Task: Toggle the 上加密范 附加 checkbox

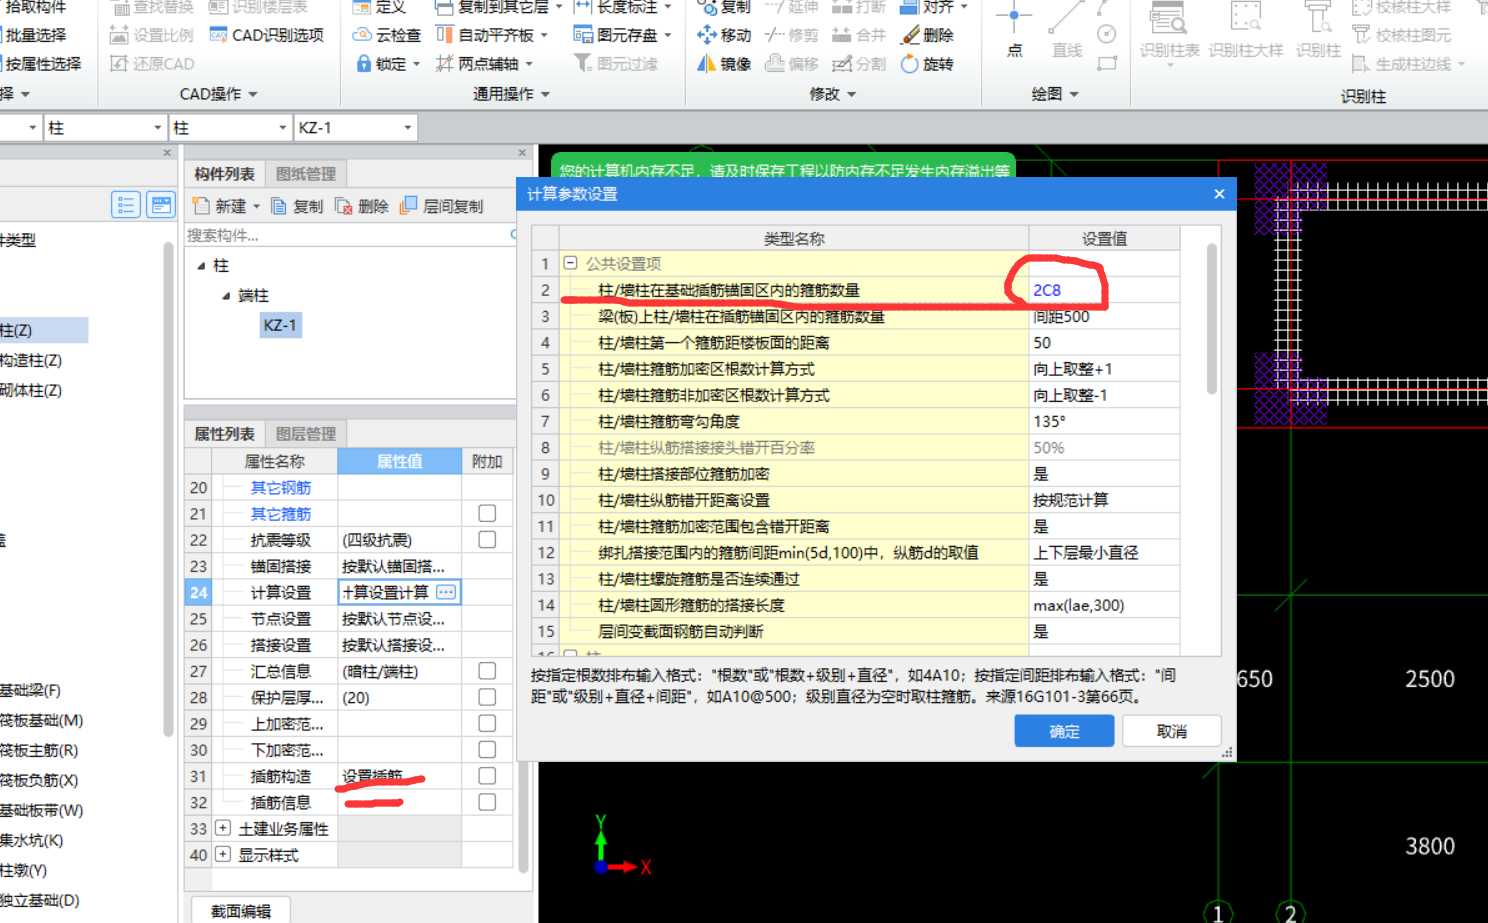Action: coord(487,723)
